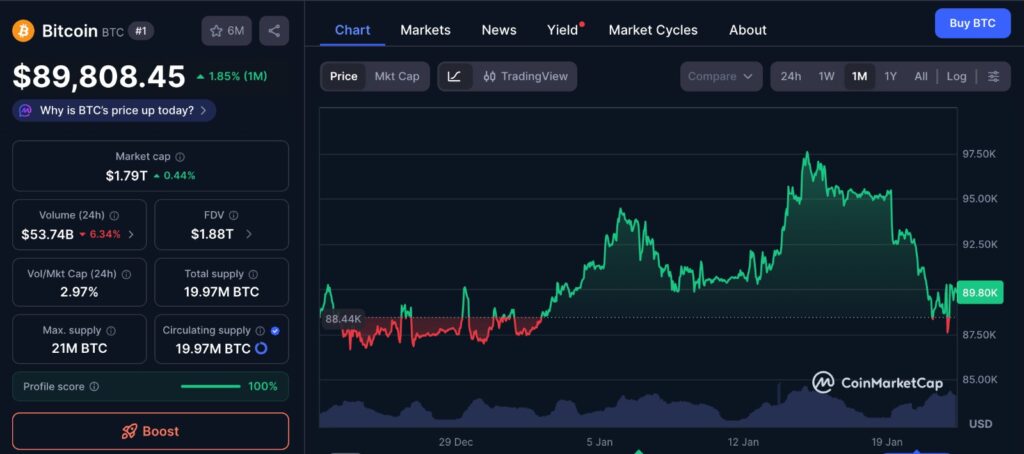Click the 89.80K current price label
Screen dimensions: 1024x454
980,293
